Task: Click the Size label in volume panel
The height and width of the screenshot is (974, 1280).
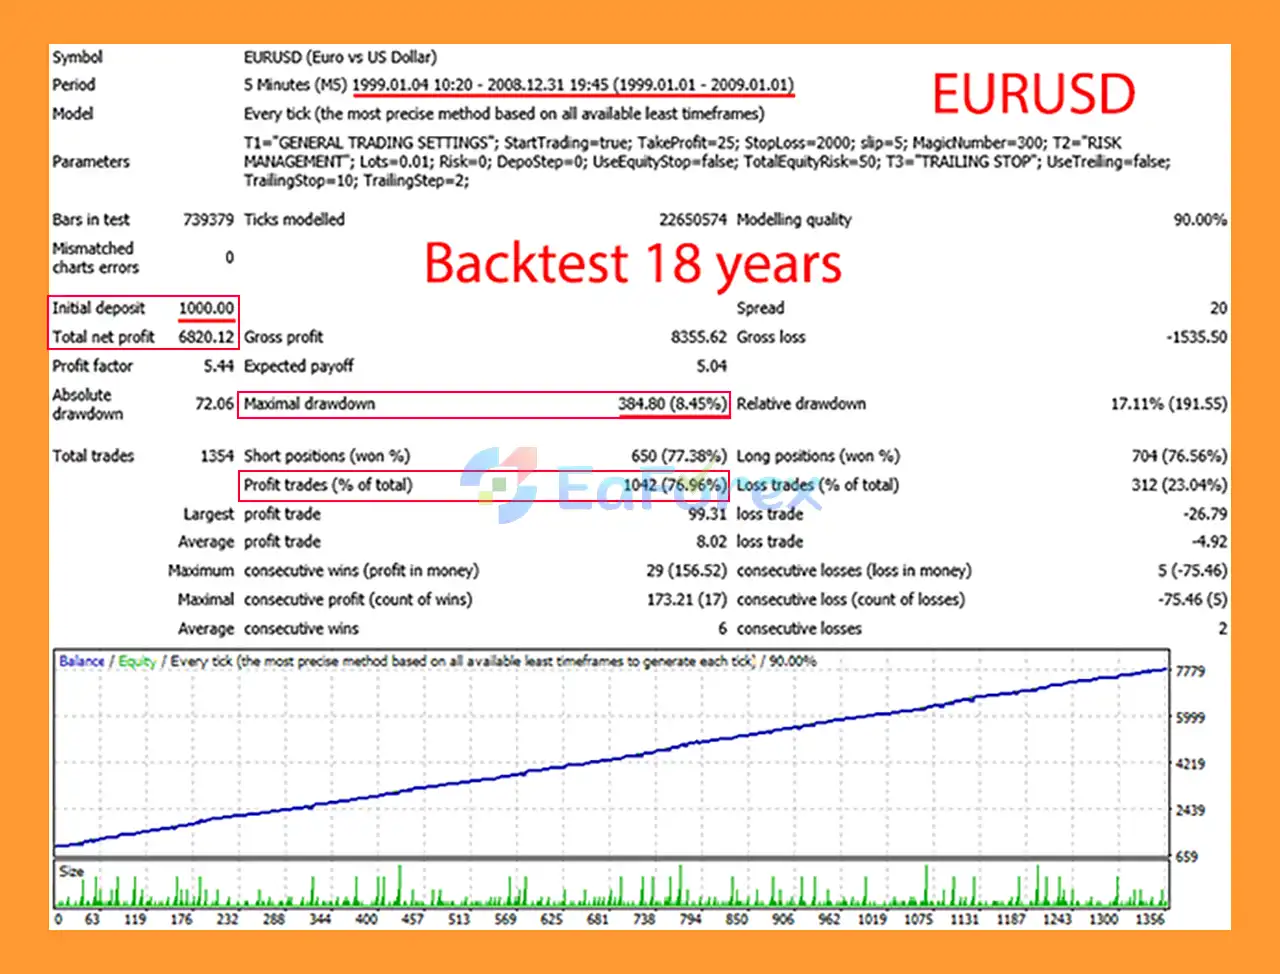Action: coord(71,871)
